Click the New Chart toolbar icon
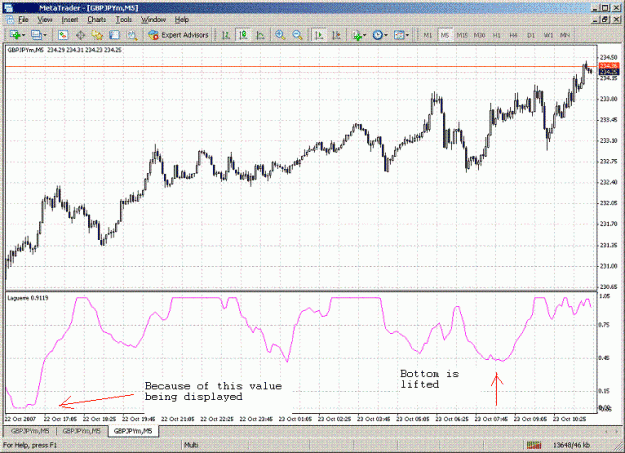 tap(17, 35)
